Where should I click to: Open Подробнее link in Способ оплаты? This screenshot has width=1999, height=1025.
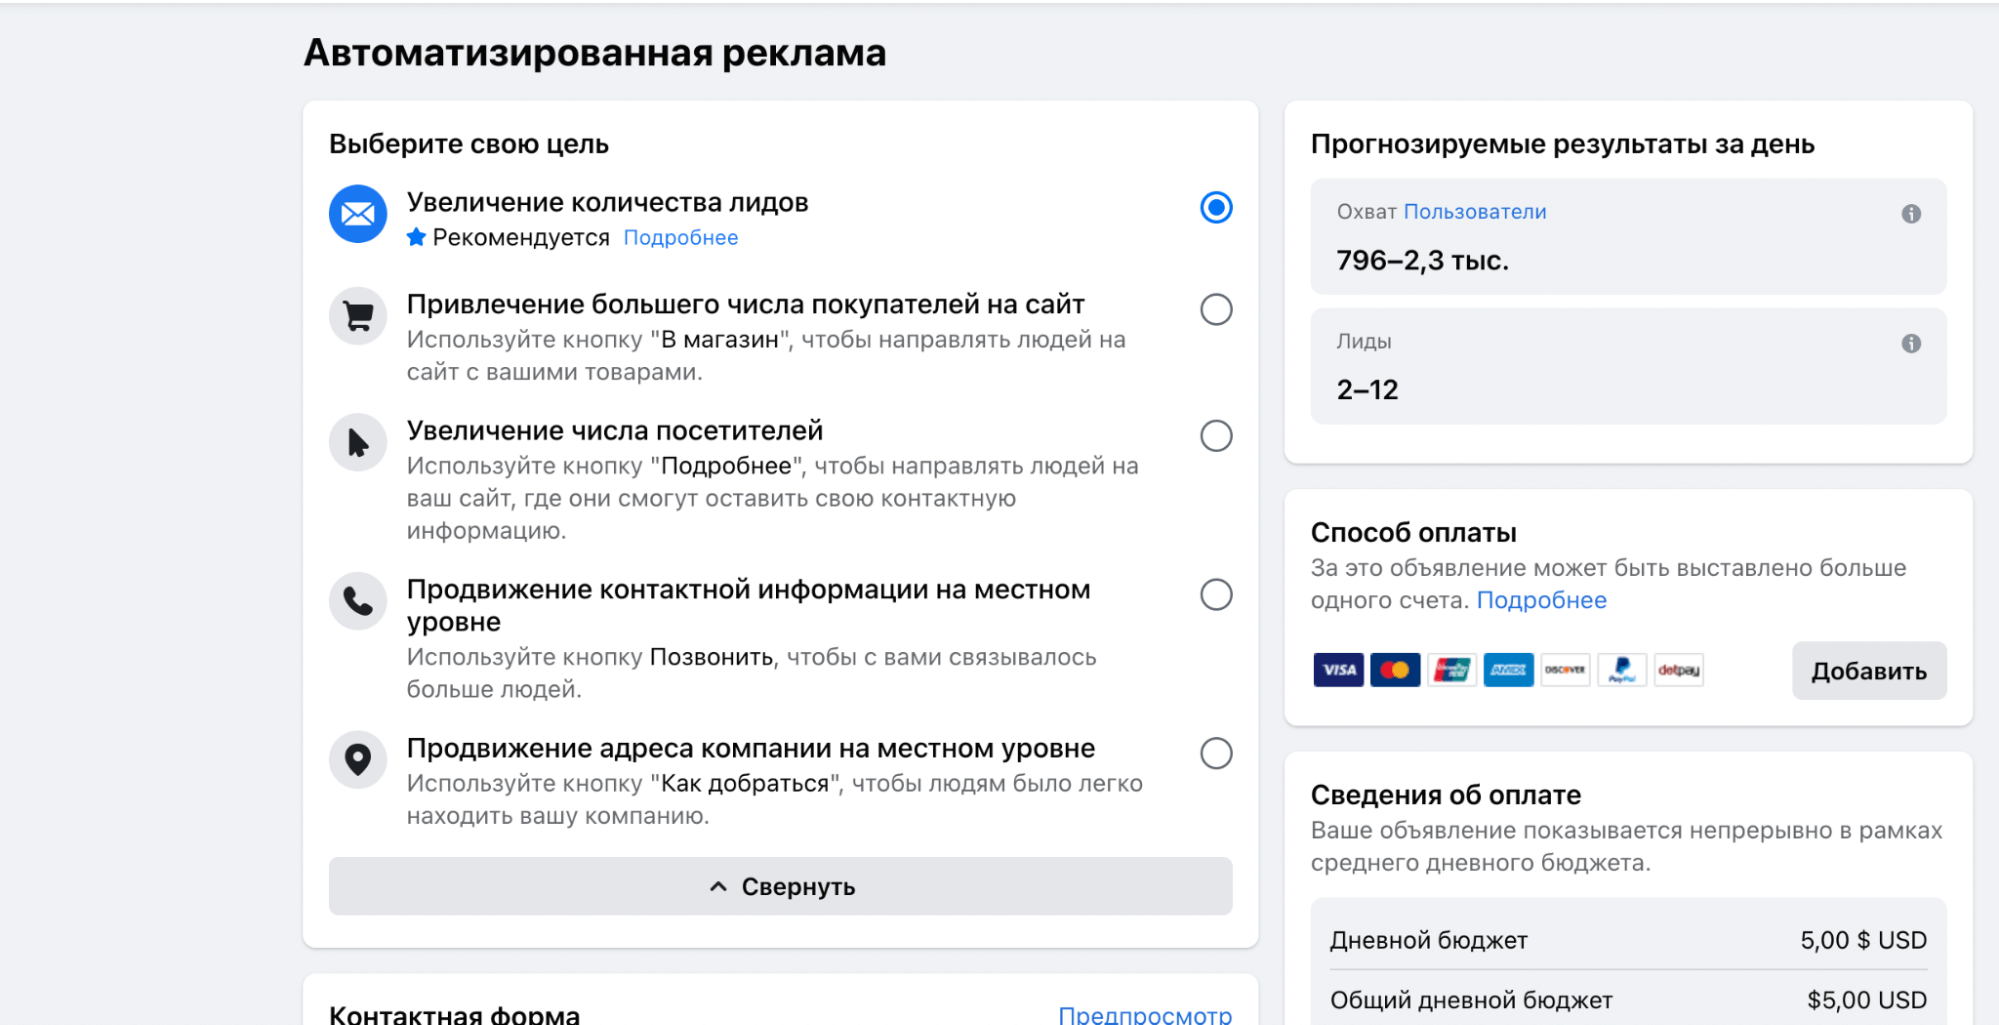pyautogui.click(x=1541, y=600)
